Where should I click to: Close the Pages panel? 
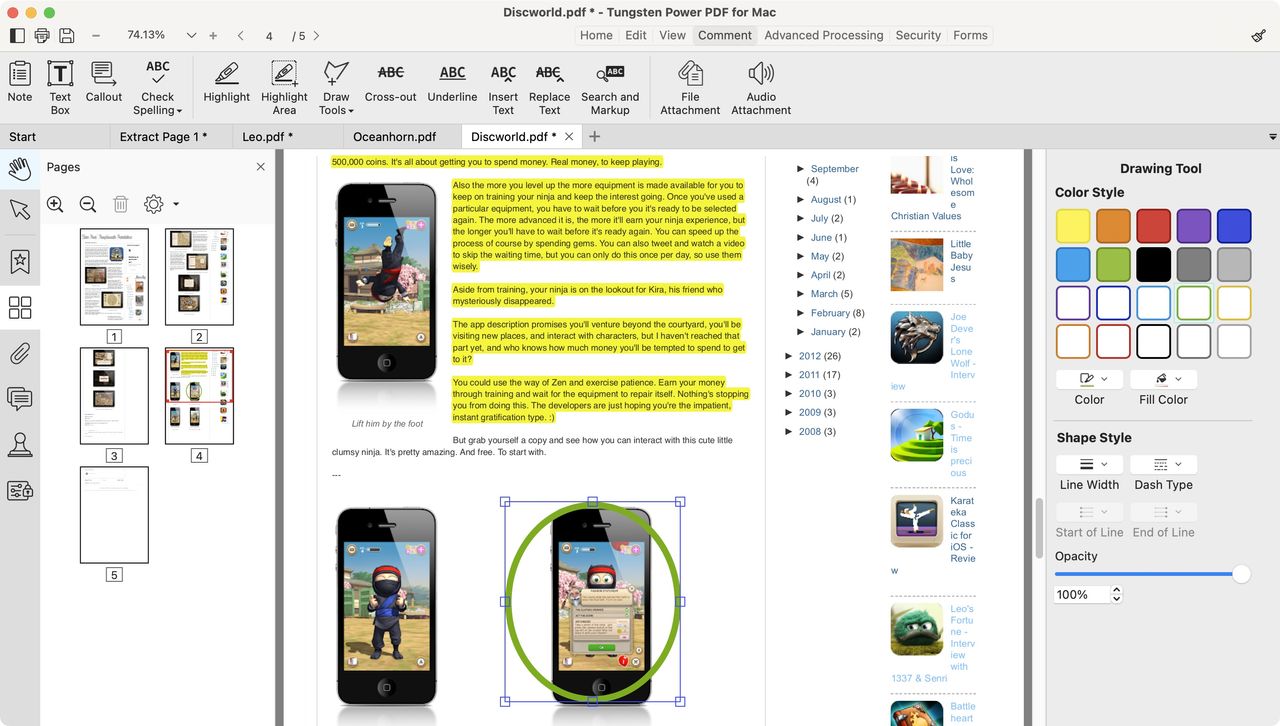[x=261, y=167]
